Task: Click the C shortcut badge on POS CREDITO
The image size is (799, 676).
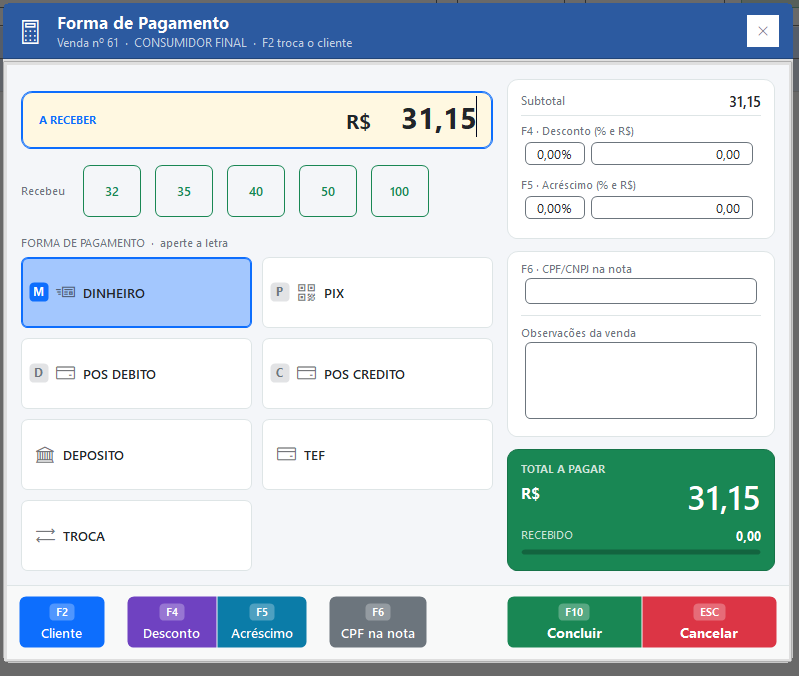Action: [280, 373]
